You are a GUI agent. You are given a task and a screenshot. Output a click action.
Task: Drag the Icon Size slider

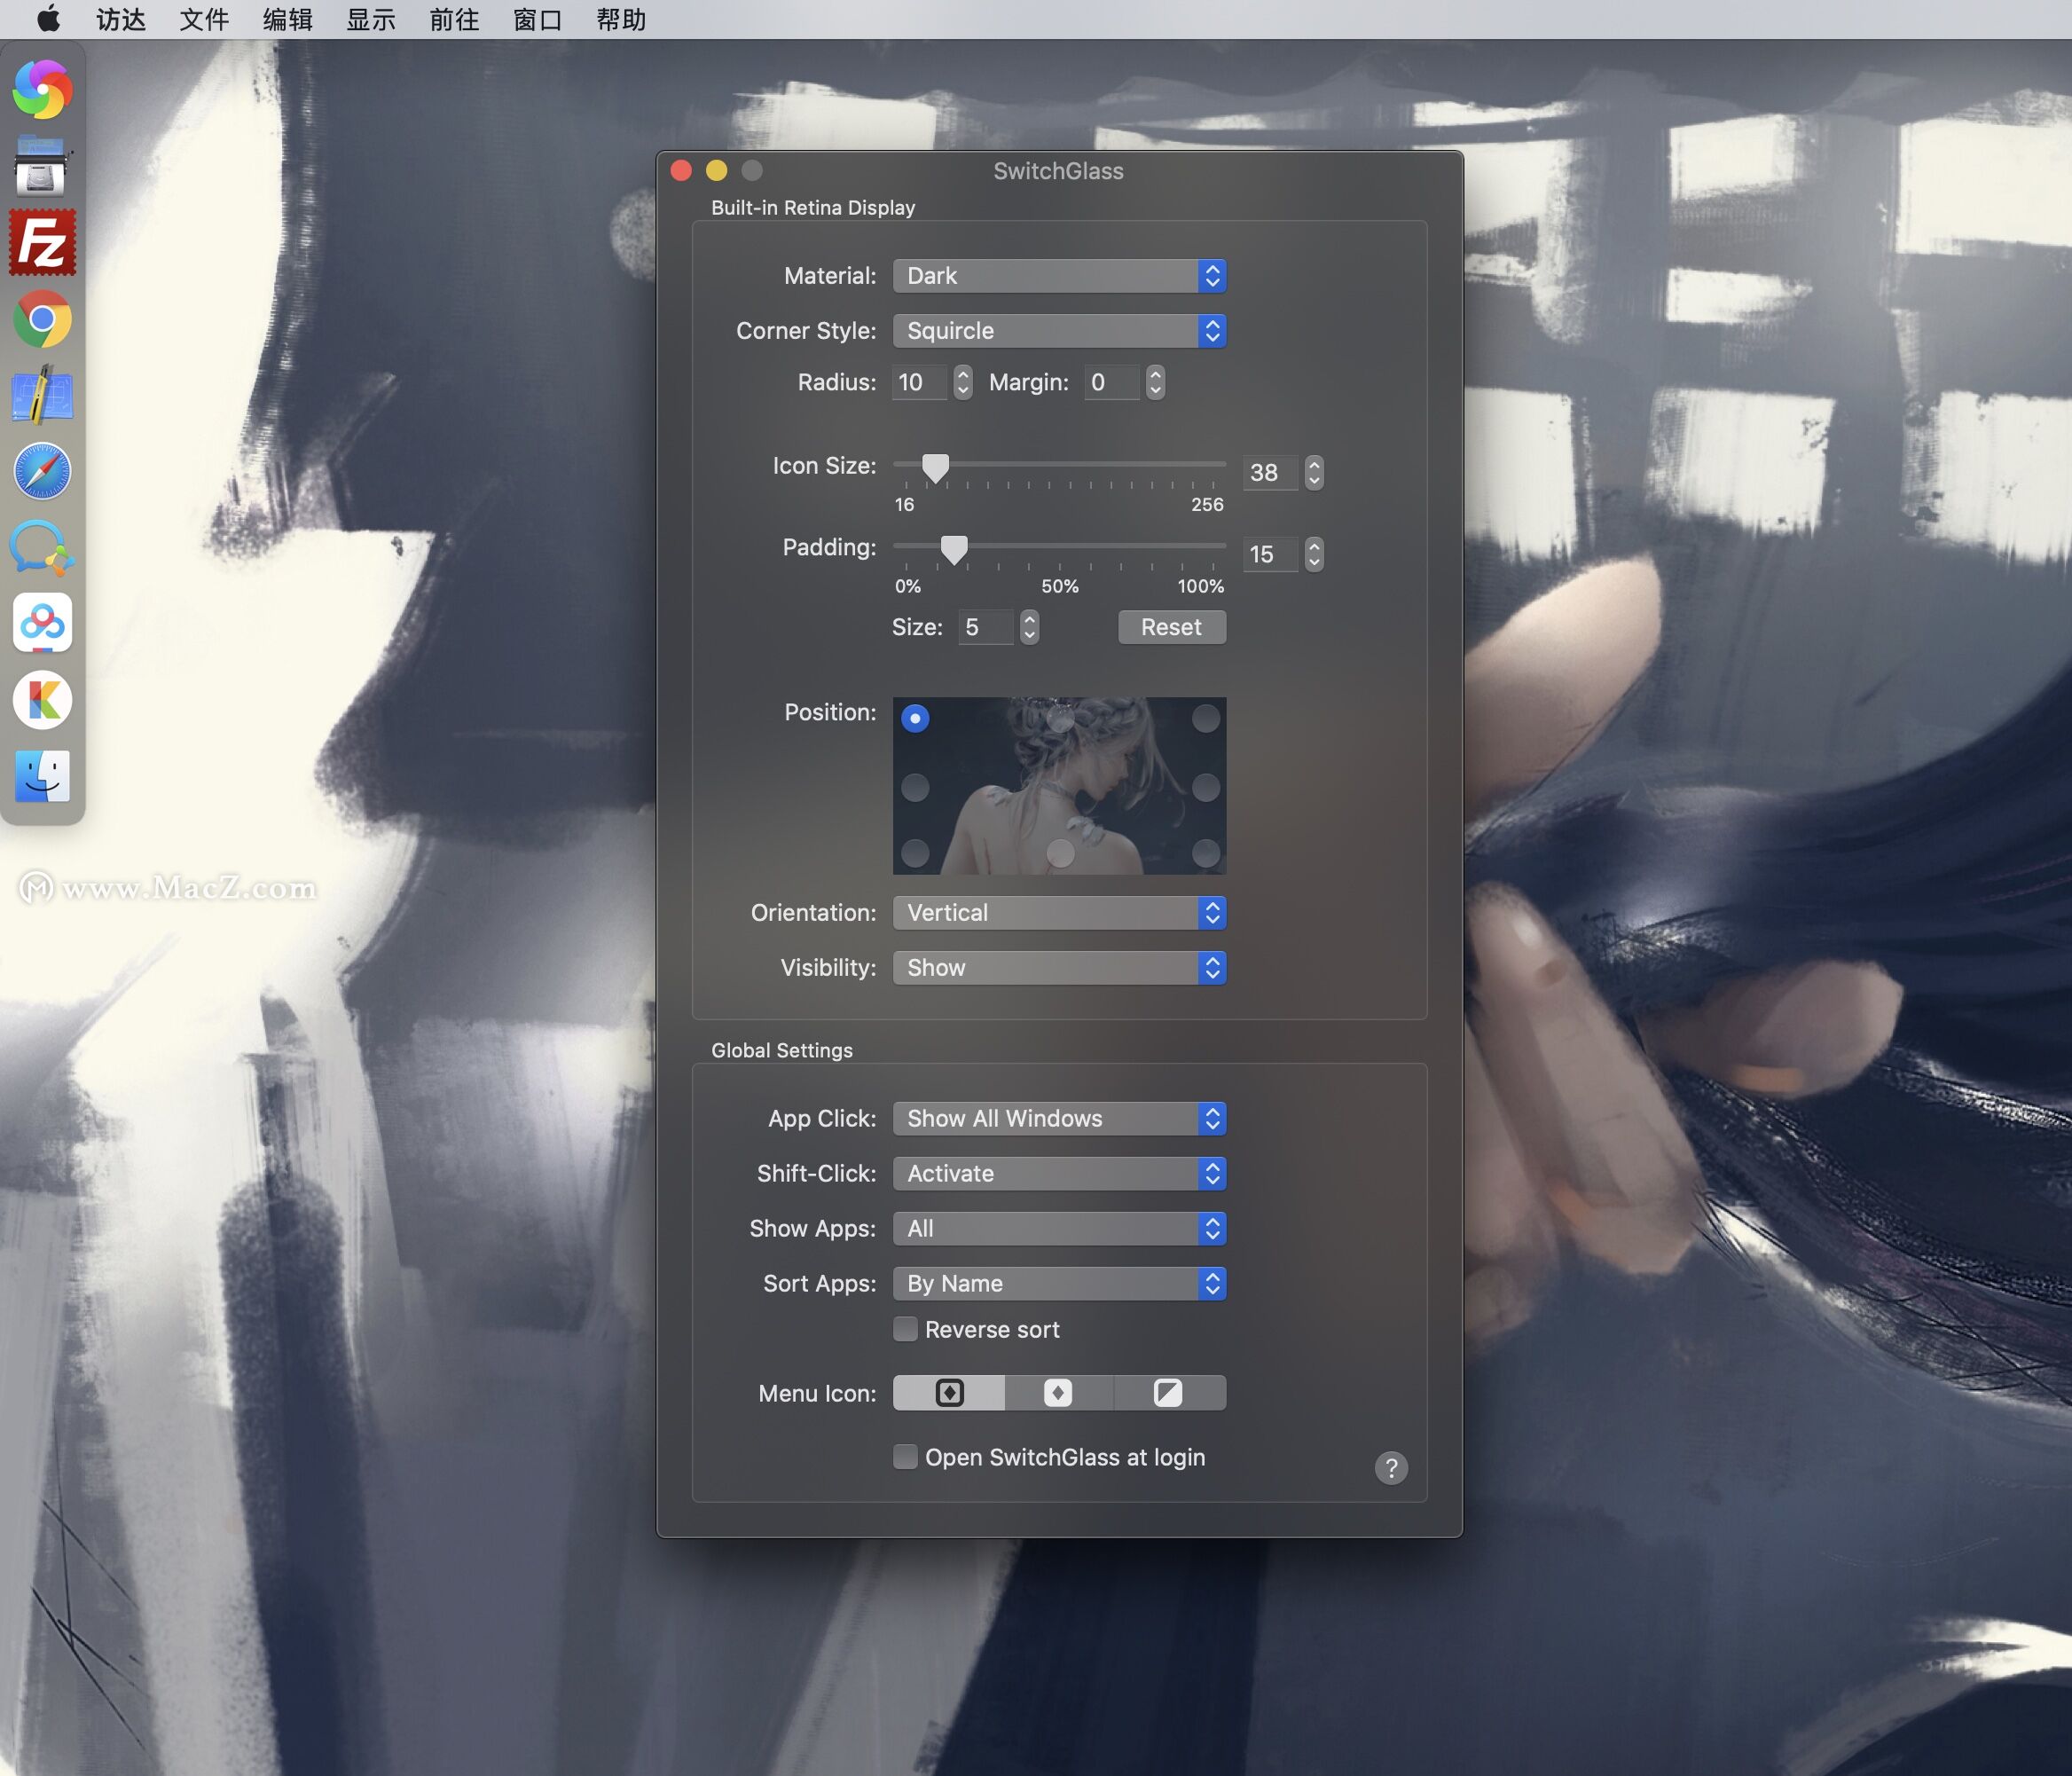[x=934, y=465]
